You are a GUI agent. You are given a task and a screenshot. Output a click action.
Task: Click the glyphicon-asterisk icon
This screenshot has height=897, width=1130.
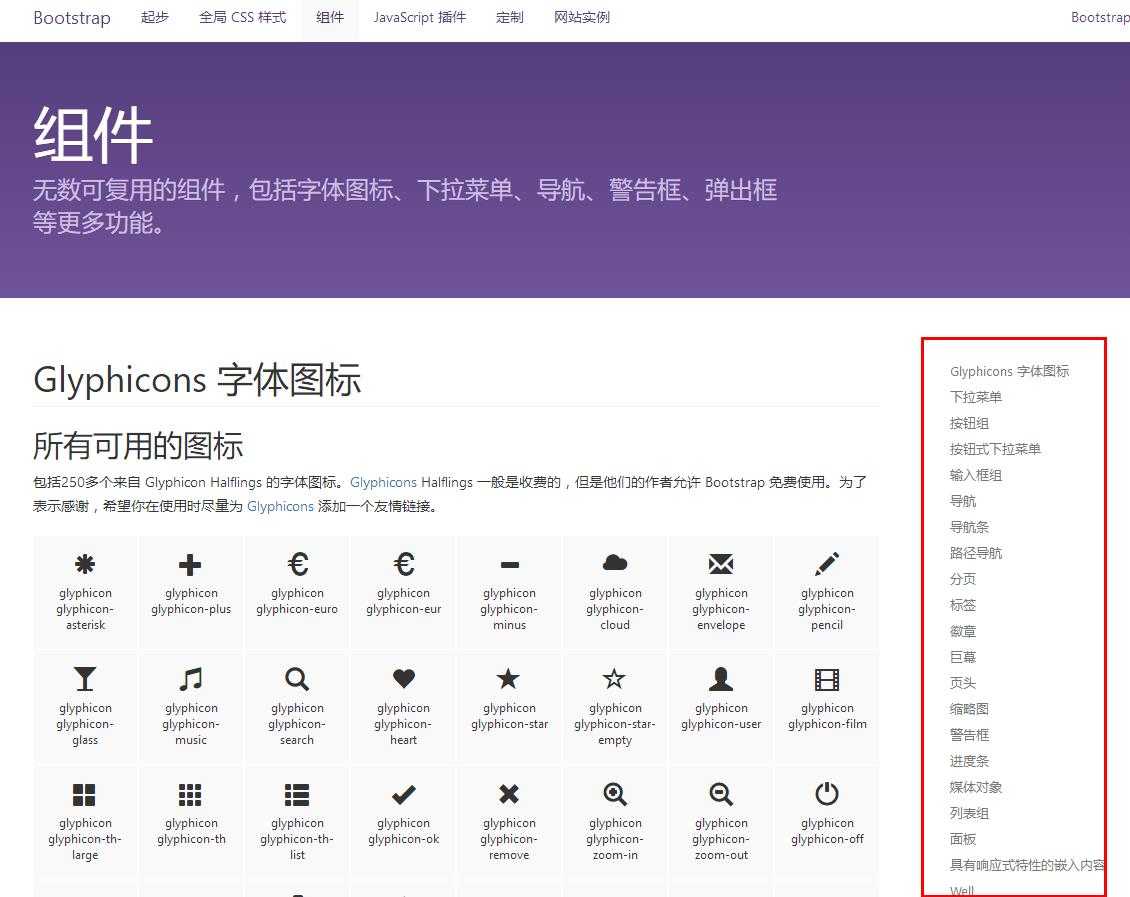tap(85, 564)
